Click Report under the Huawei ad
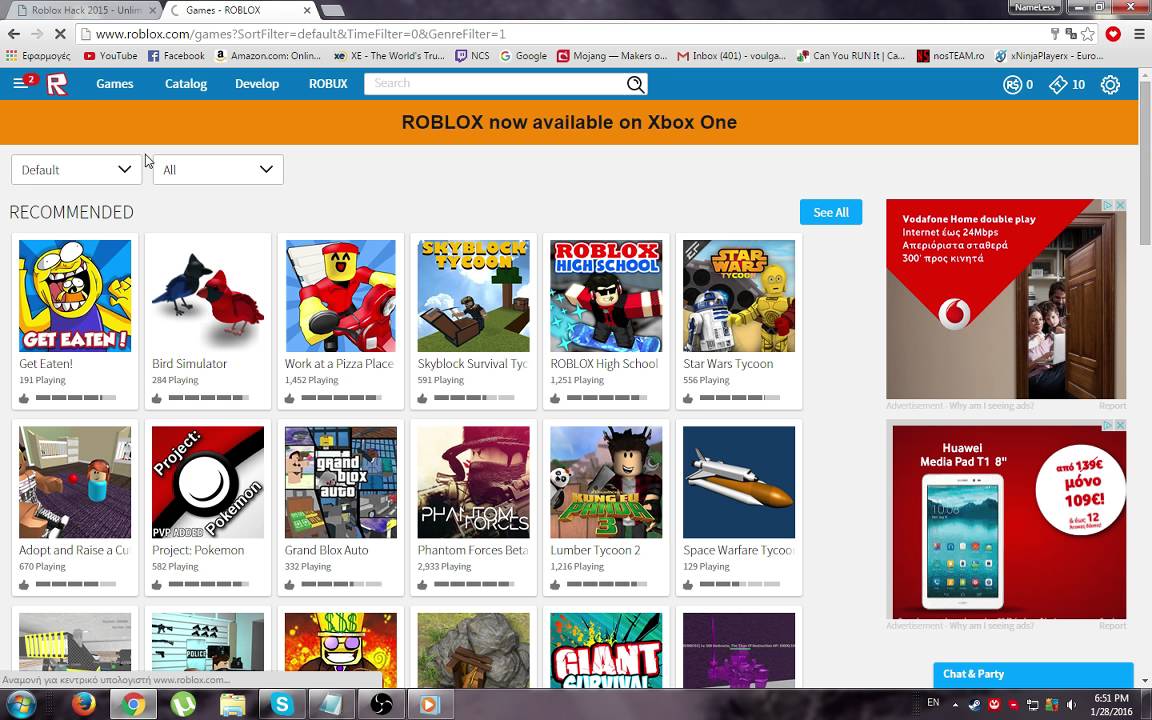 tap(1112, 626)
